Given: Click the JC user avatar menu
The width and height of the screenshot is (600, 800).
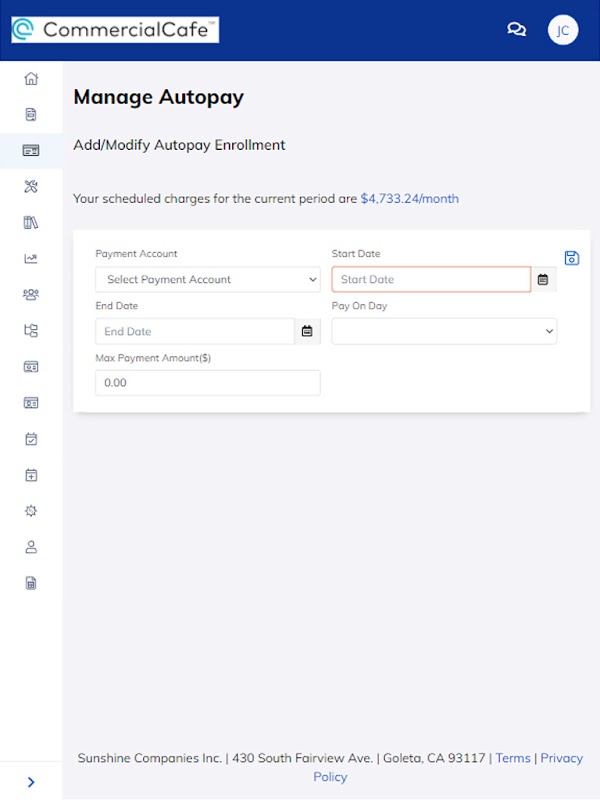Looking at the screenshot, I should (x=563, y=30).
